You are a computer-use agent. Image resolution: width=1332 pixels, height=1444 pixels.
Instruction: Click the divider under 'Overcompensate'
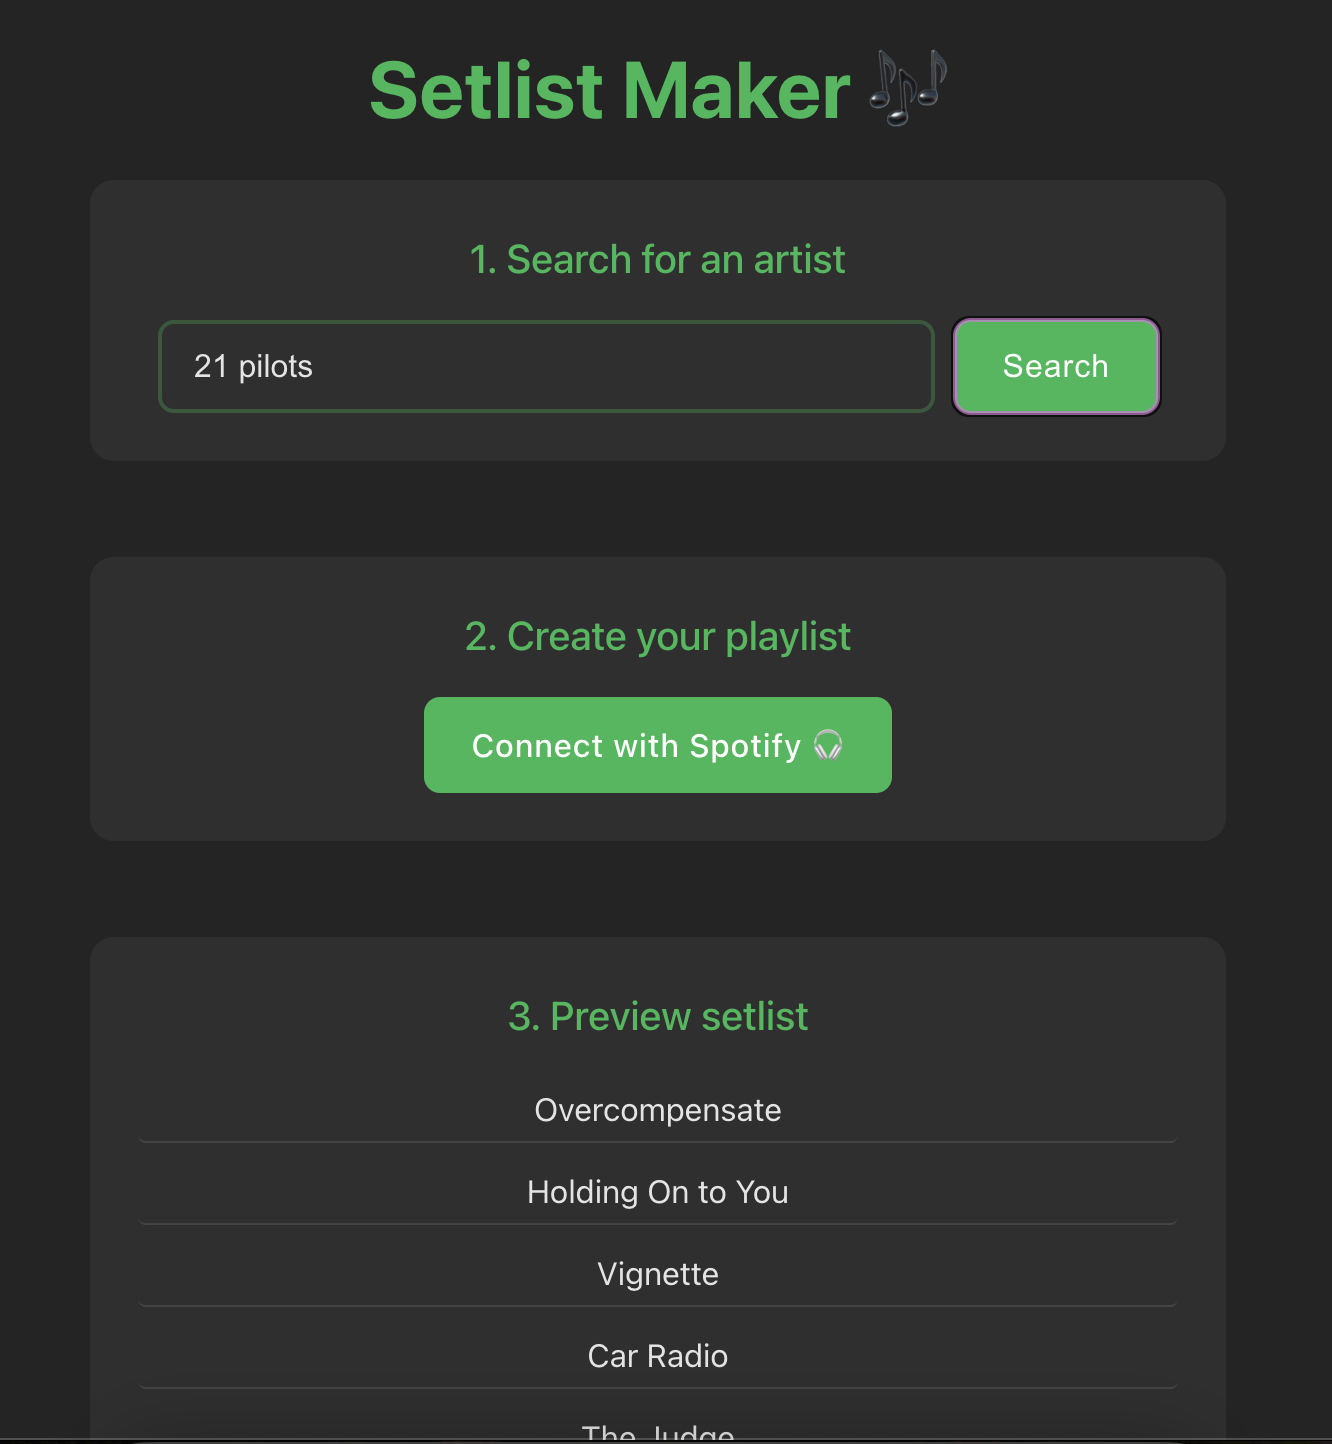click(657, 1142)
